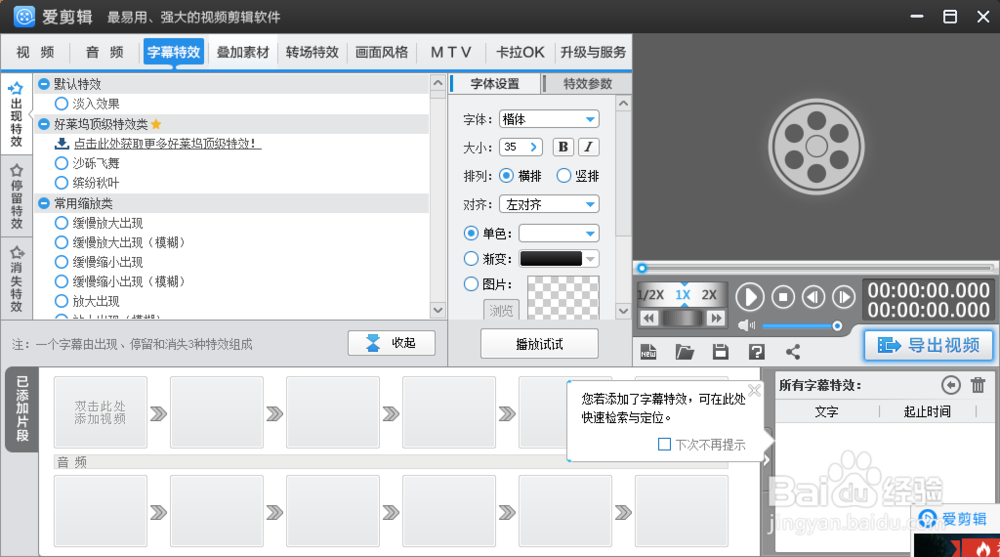
Task: Select 渐变 gradient color mode
Action: point(471,258)
